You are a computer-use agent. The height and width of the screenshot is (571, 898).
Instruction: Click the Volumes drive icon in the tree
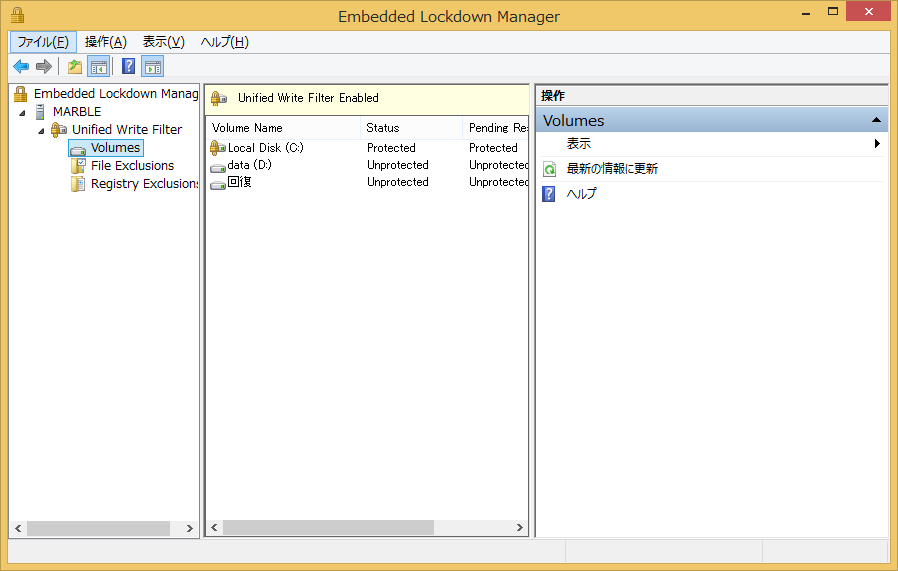point(78,149)
